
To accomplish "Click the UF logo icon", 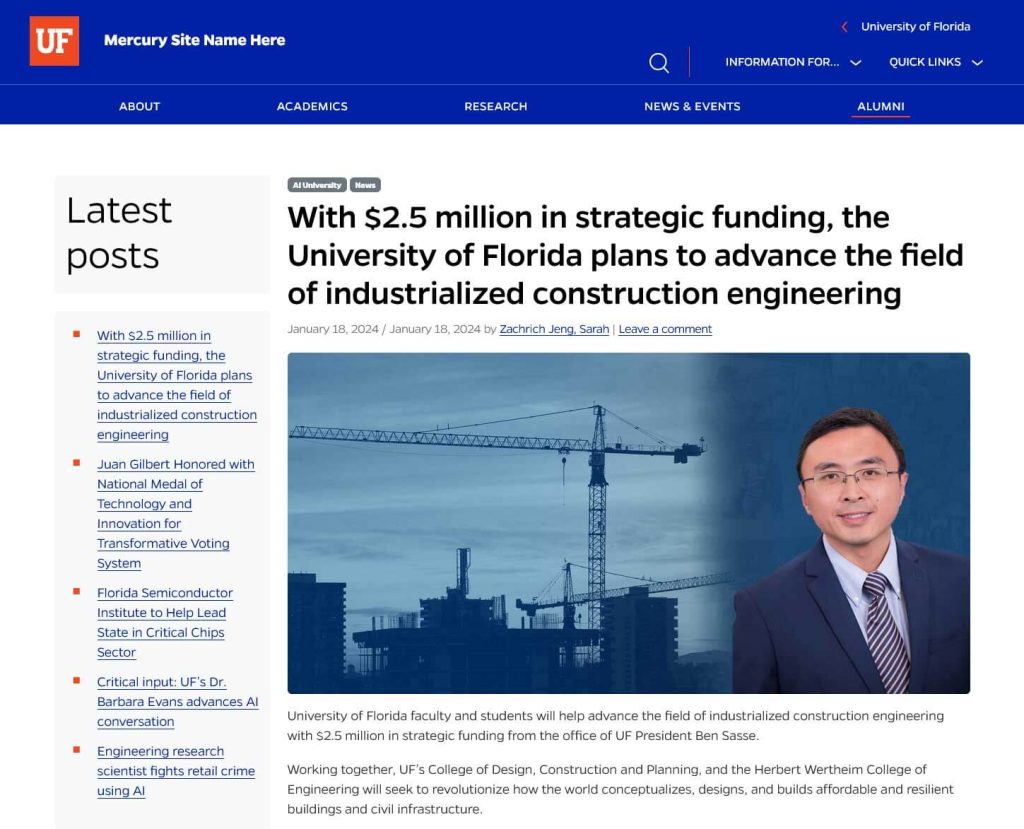I will (x=54, y=41).
